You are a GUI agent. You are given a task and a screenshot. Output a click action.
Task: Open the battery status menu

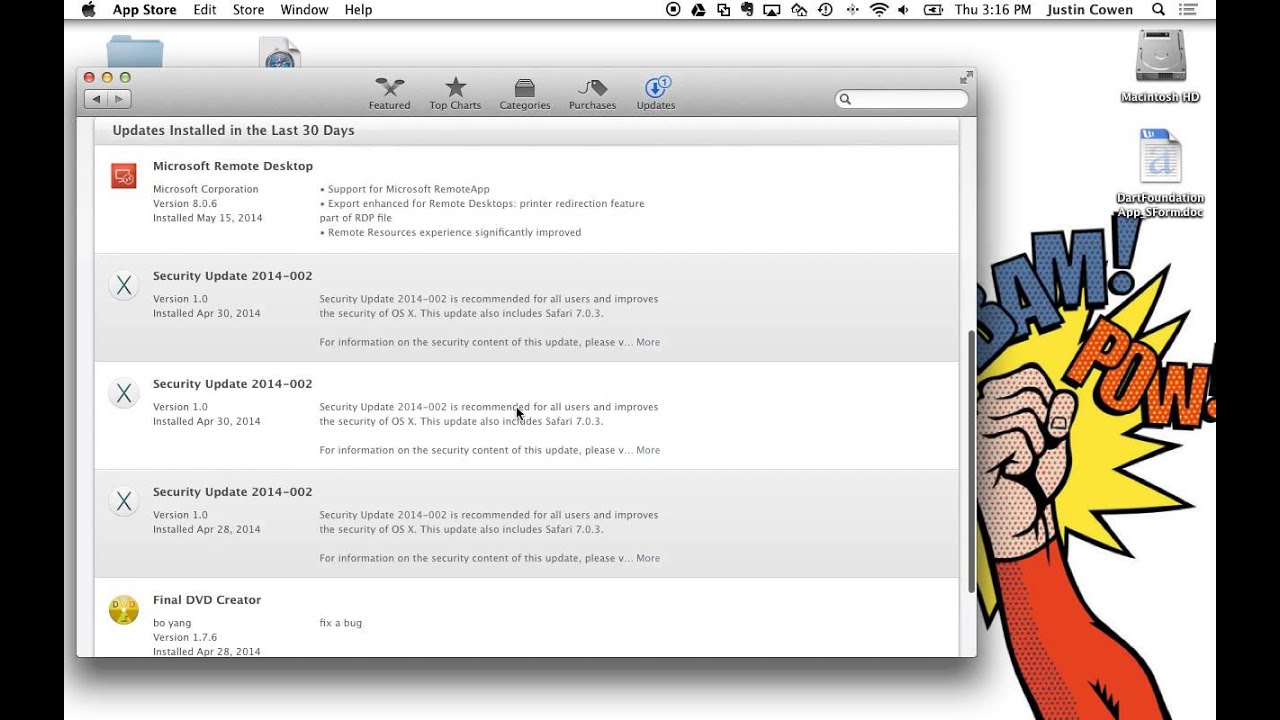[x=933, y=10]
